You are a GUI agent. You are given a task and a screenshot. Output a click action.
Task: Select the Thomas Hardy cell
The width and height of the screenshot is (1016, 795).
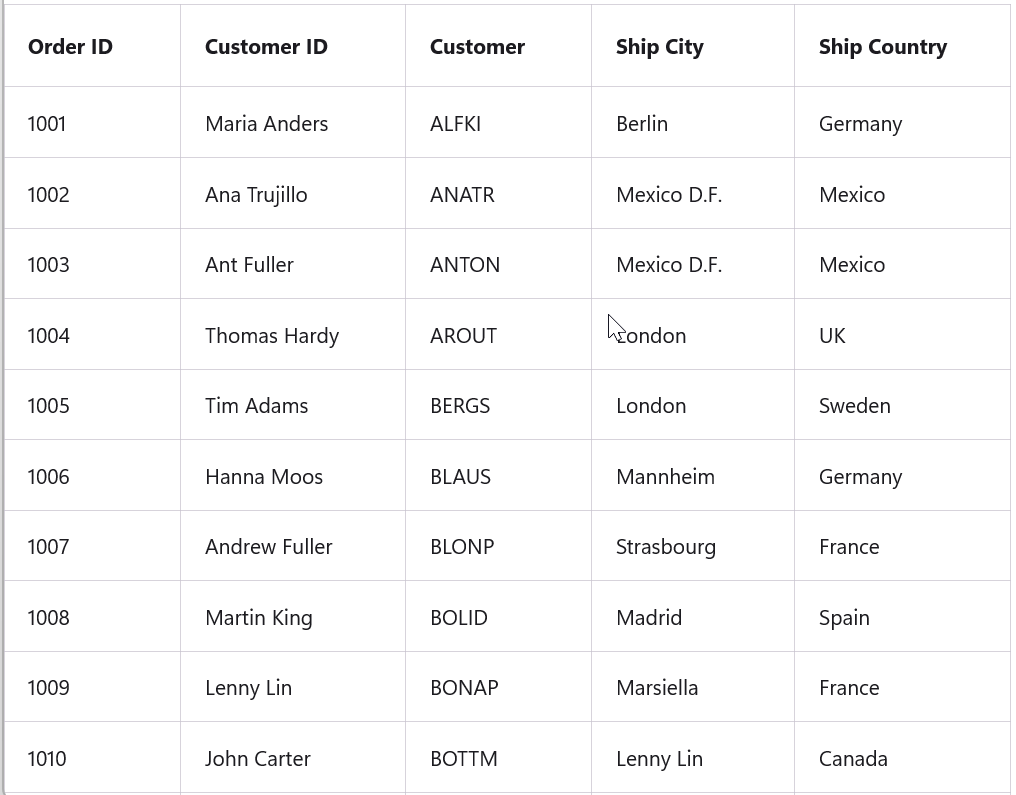point(272,336)
